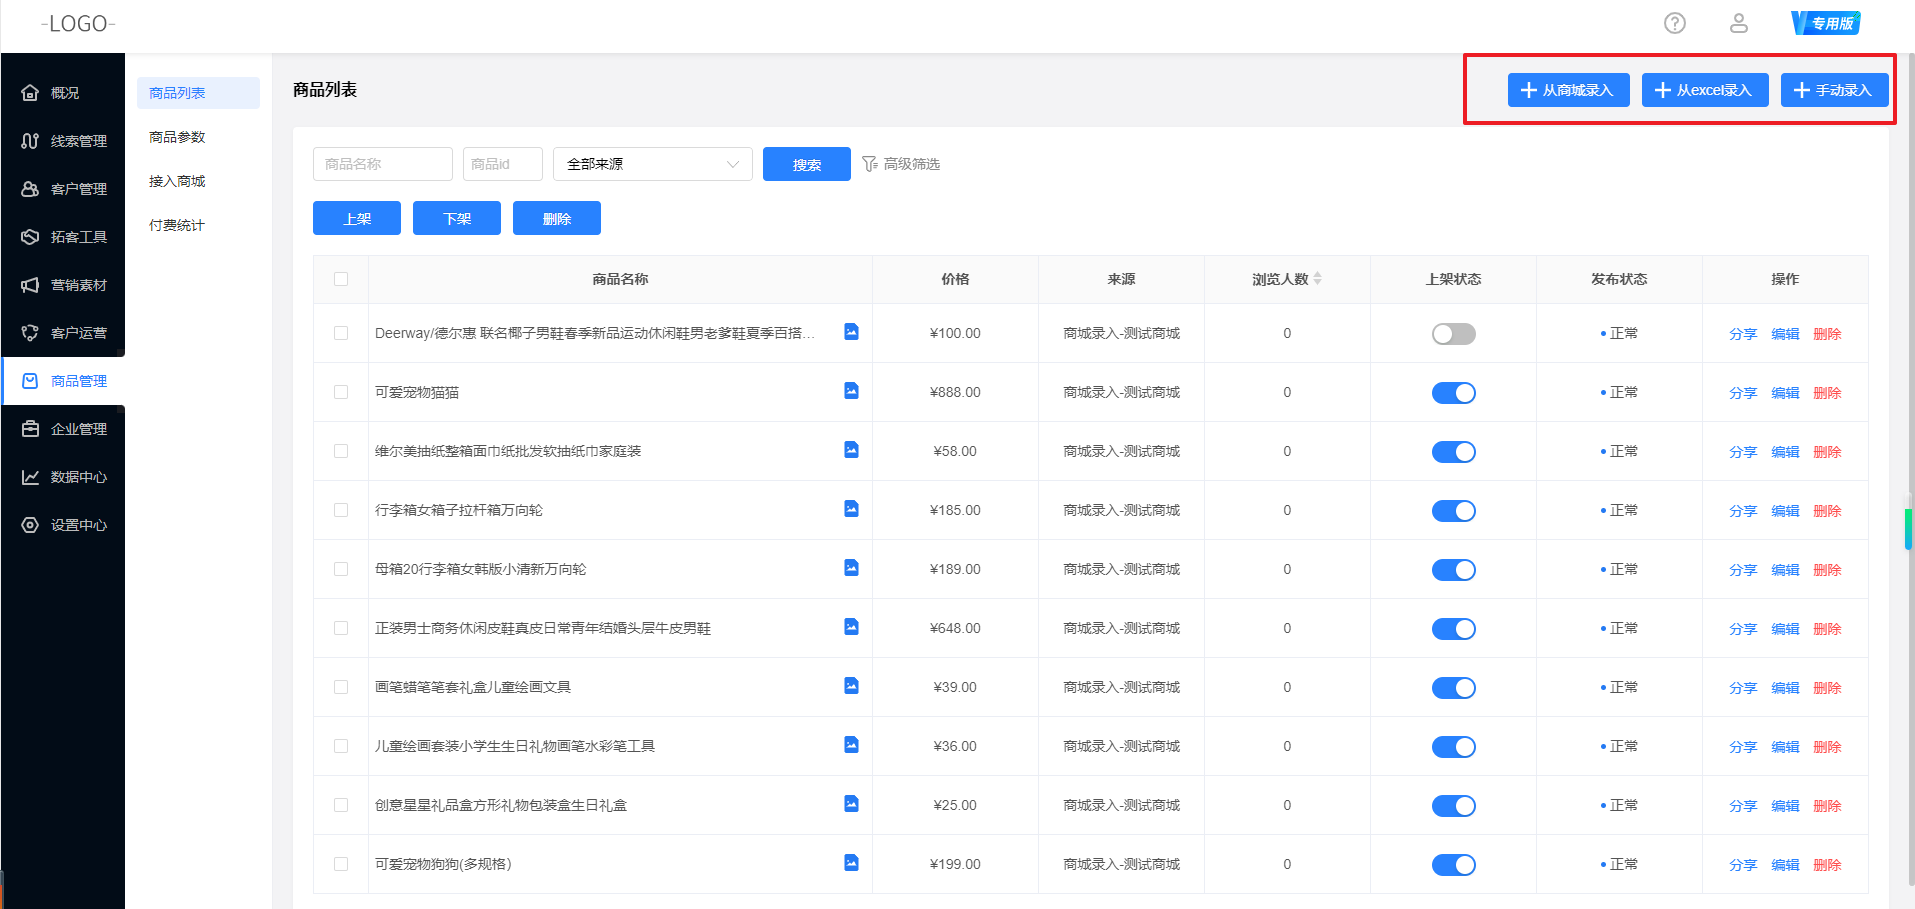Click the 营销素材 megaphone icon
The image size is (1915, 909).
pos(30,285)
